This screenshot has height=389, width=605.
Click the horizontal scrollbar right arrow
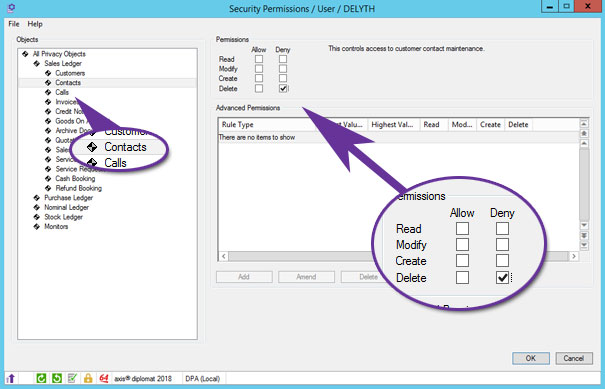574,256
